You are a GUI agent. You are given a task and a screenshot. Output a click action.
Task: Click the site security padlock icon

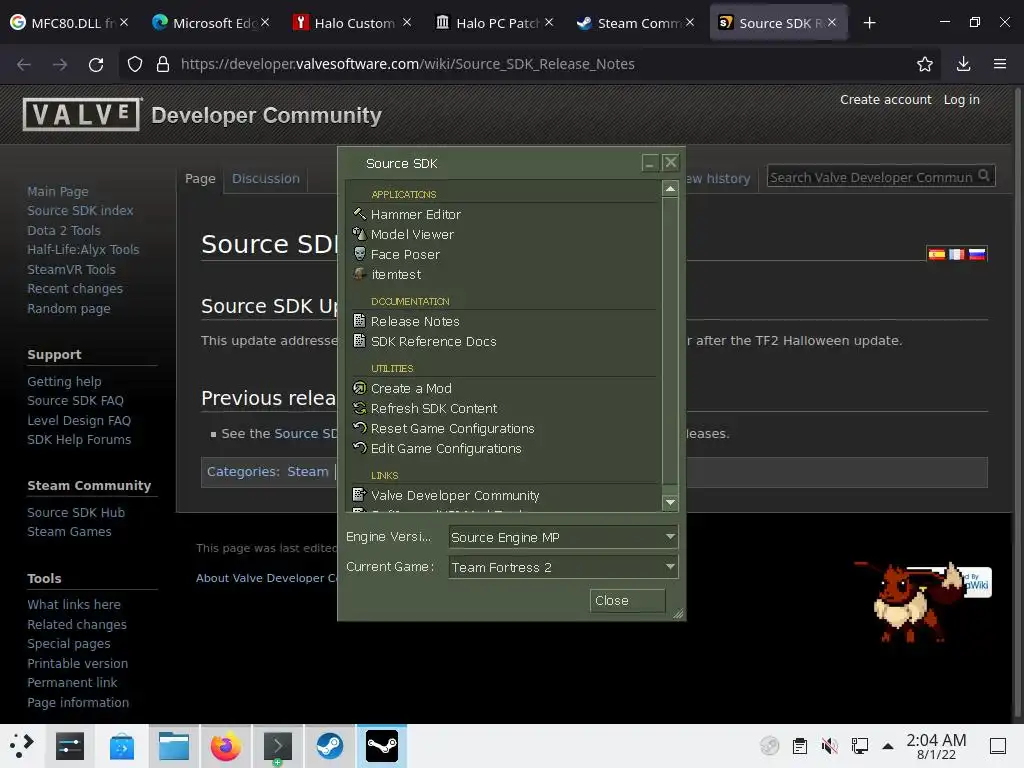163,64
